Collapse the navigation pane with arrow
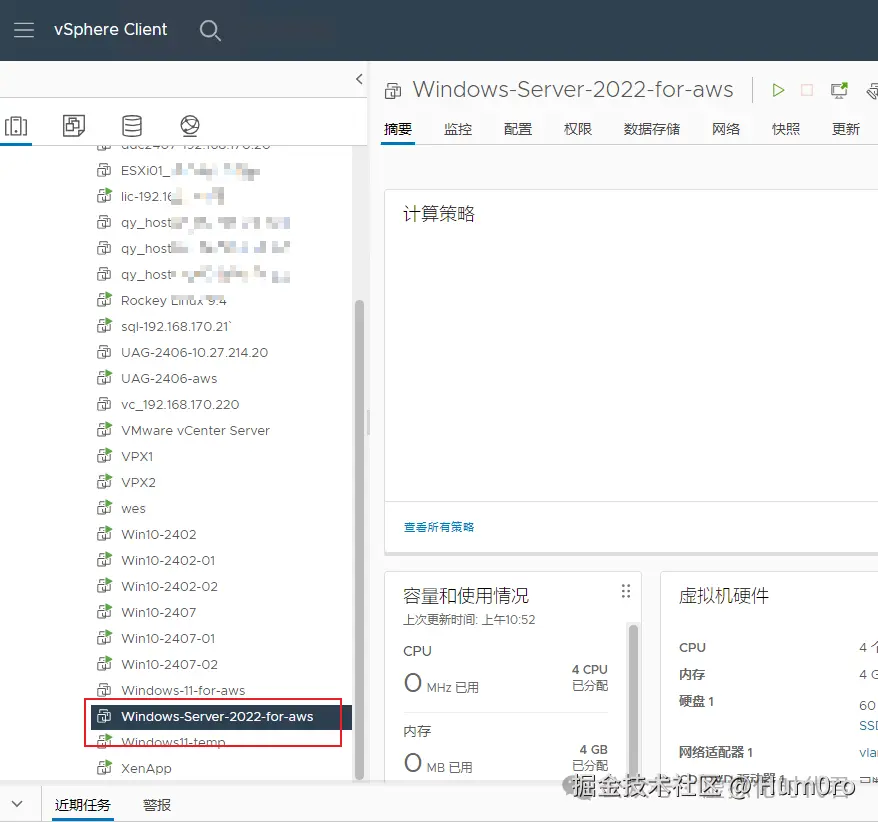Image resolution: width=878 pixels, height=822 pixels. point(359,79)
